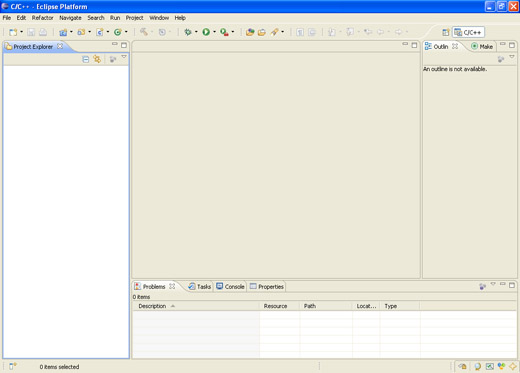Open the Problems view menu triangle
Screen dimensions: 520x373
493,284
